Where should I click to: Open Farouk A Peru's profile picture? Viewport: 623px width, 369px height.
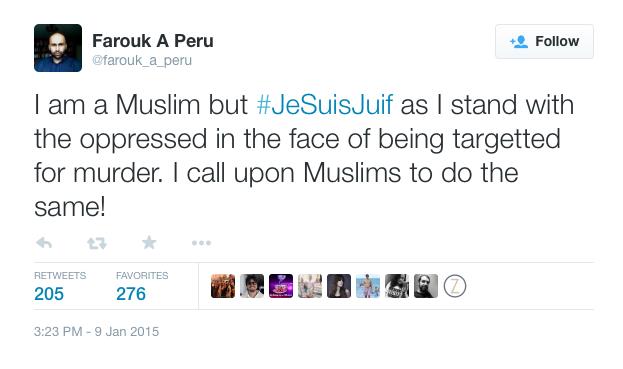pyautogui.click(x=58, y=48)
